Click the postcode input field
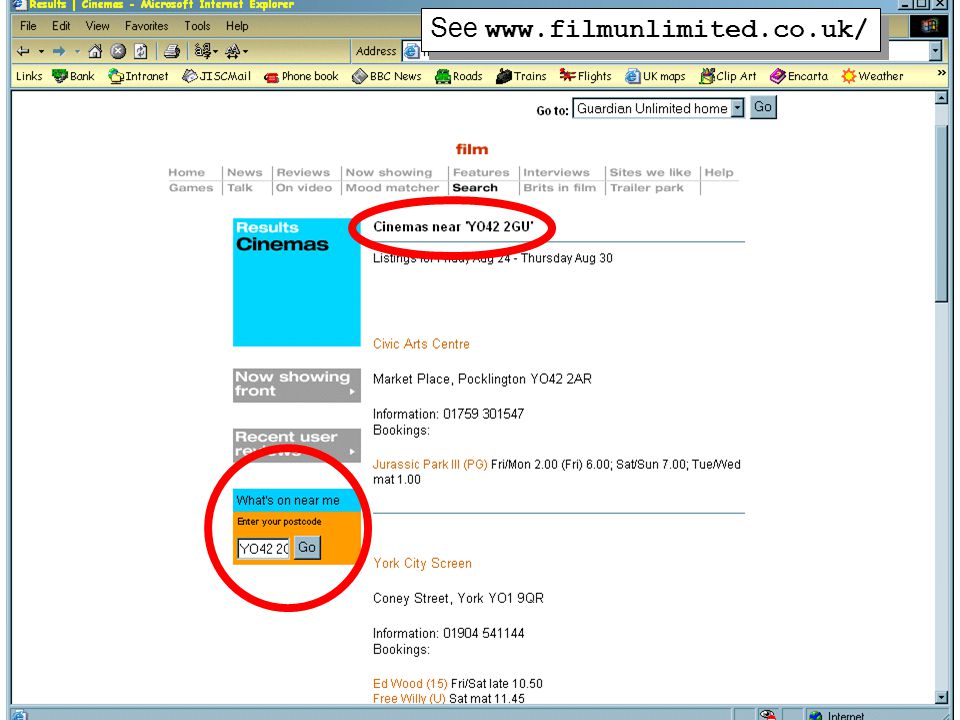960x720 pixels. pos(264,548)
